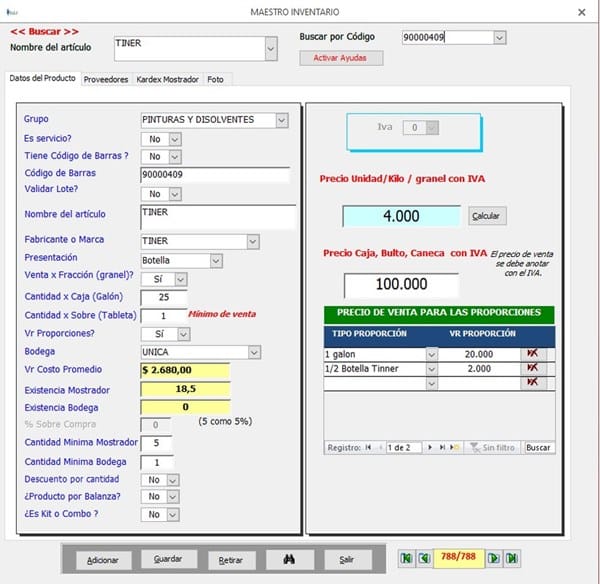Click the yellow Vr Costo Promedio field

[x=185, y=371]
